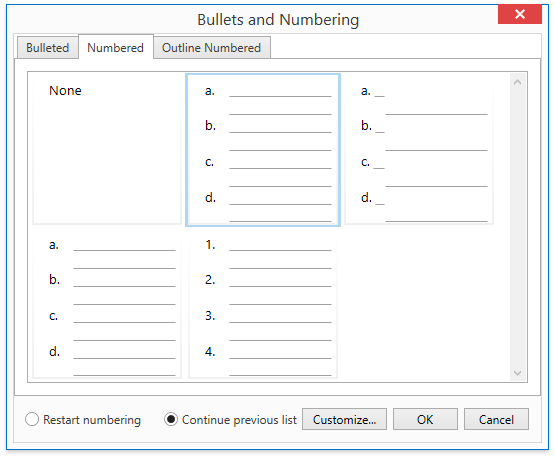Select the Numbered tab
Image resolution: width=555 pixels, height=458 pixels.
pos(115,47)
